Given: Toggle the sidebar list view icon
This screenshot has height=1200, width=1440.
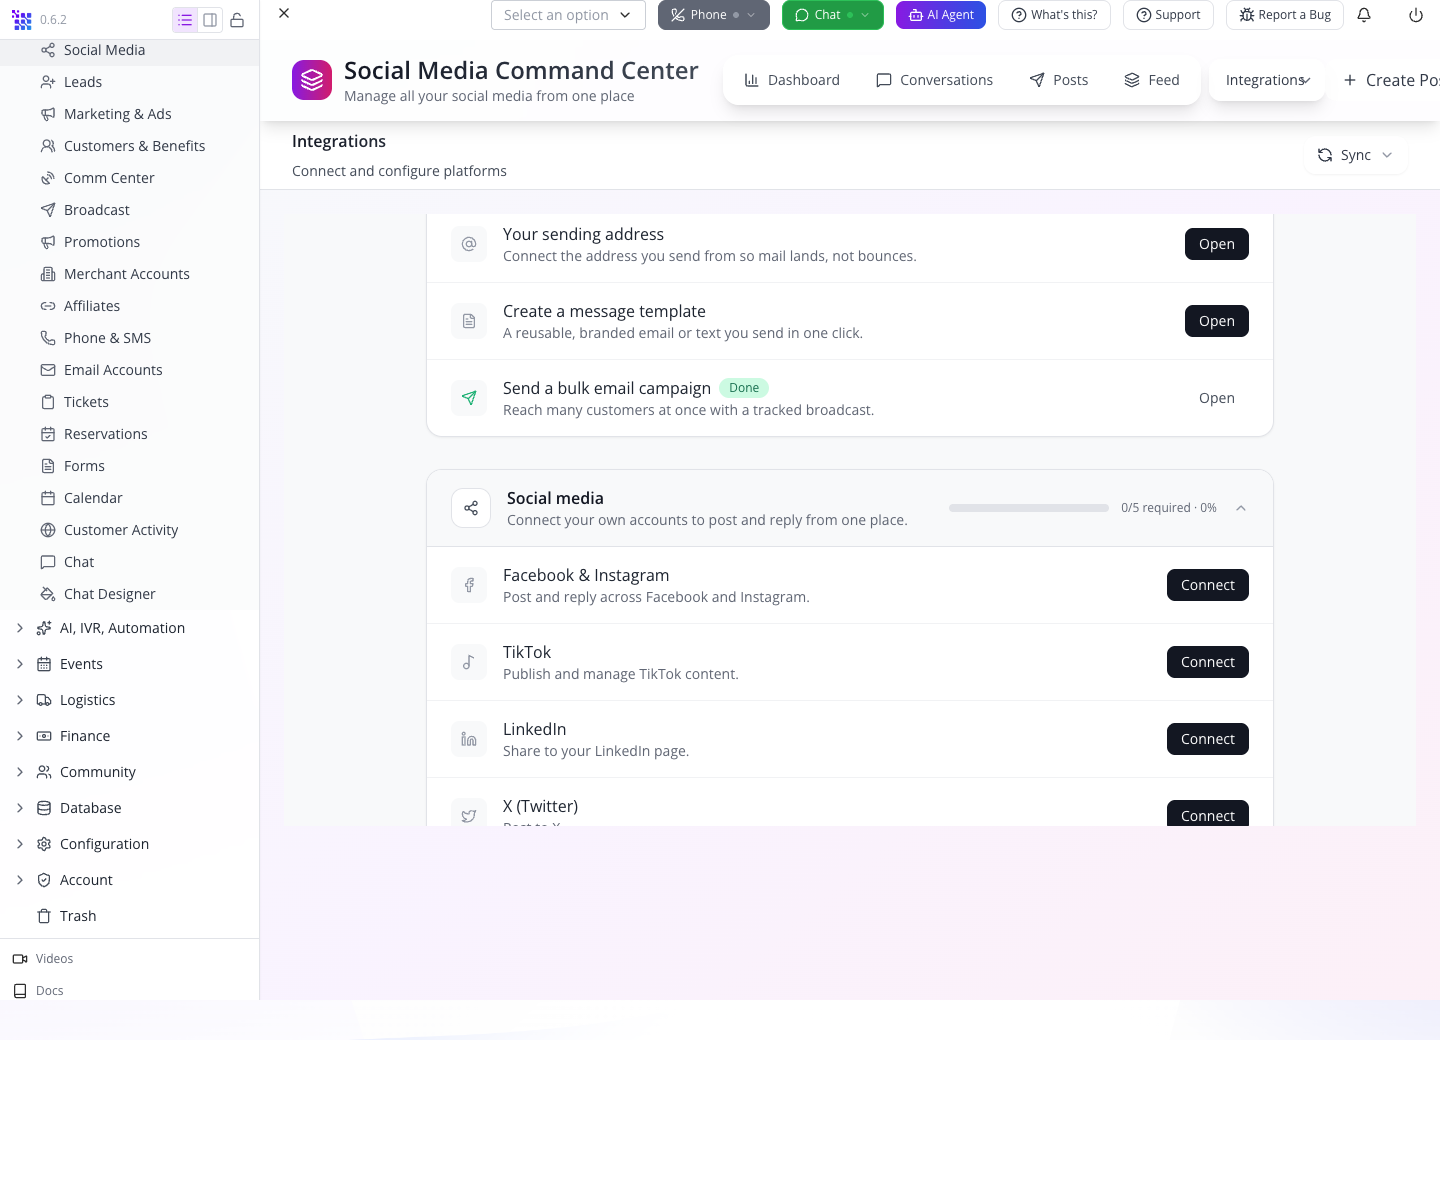Looking at the screenshot, I should (185, 19).
